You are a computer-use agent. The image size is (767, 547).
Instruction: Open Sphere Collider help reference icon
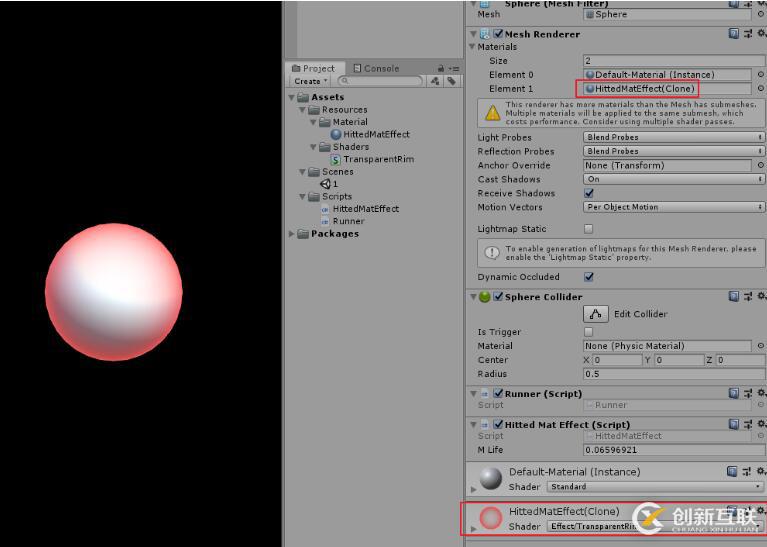pos(734,296)
